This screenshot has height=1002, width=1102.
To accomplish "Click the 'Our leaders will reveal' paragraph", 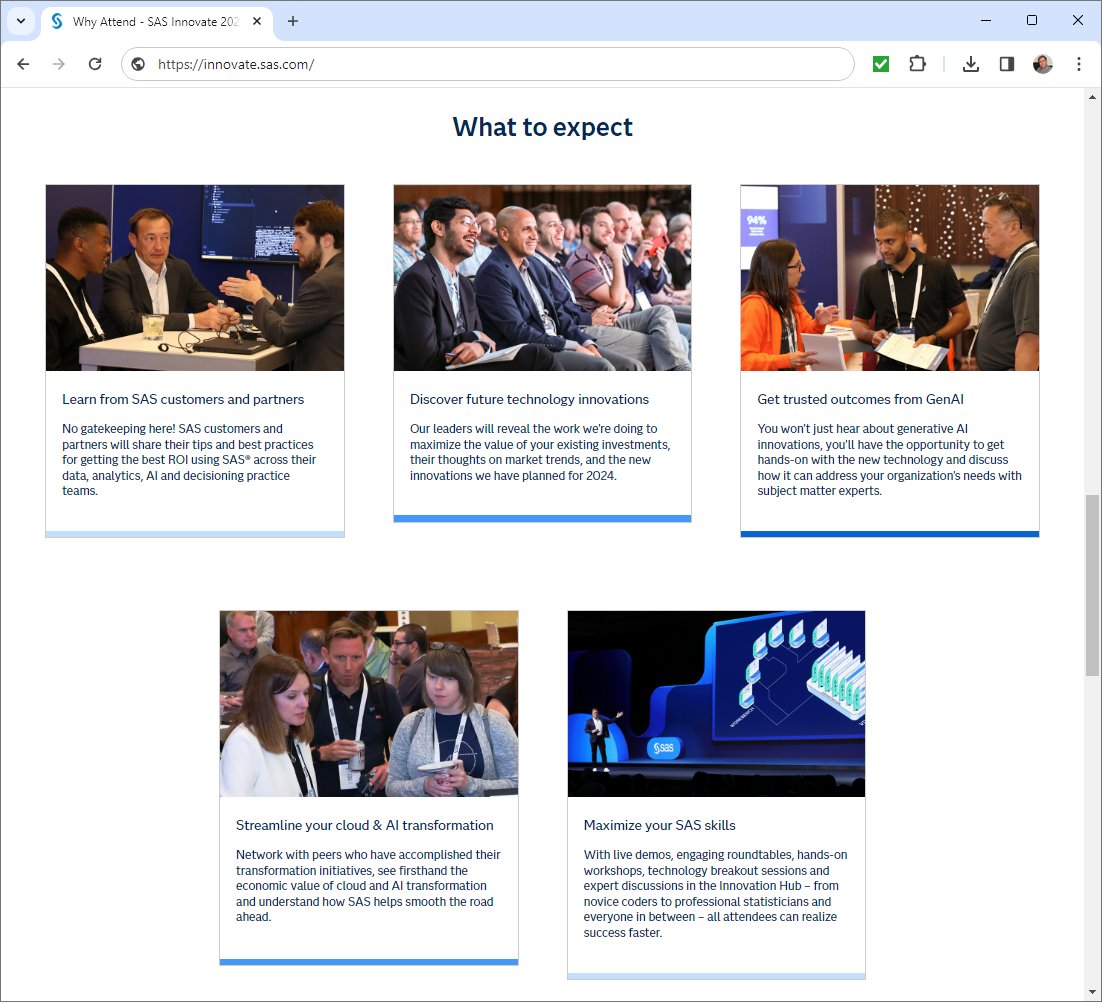I will click(540, 452).
